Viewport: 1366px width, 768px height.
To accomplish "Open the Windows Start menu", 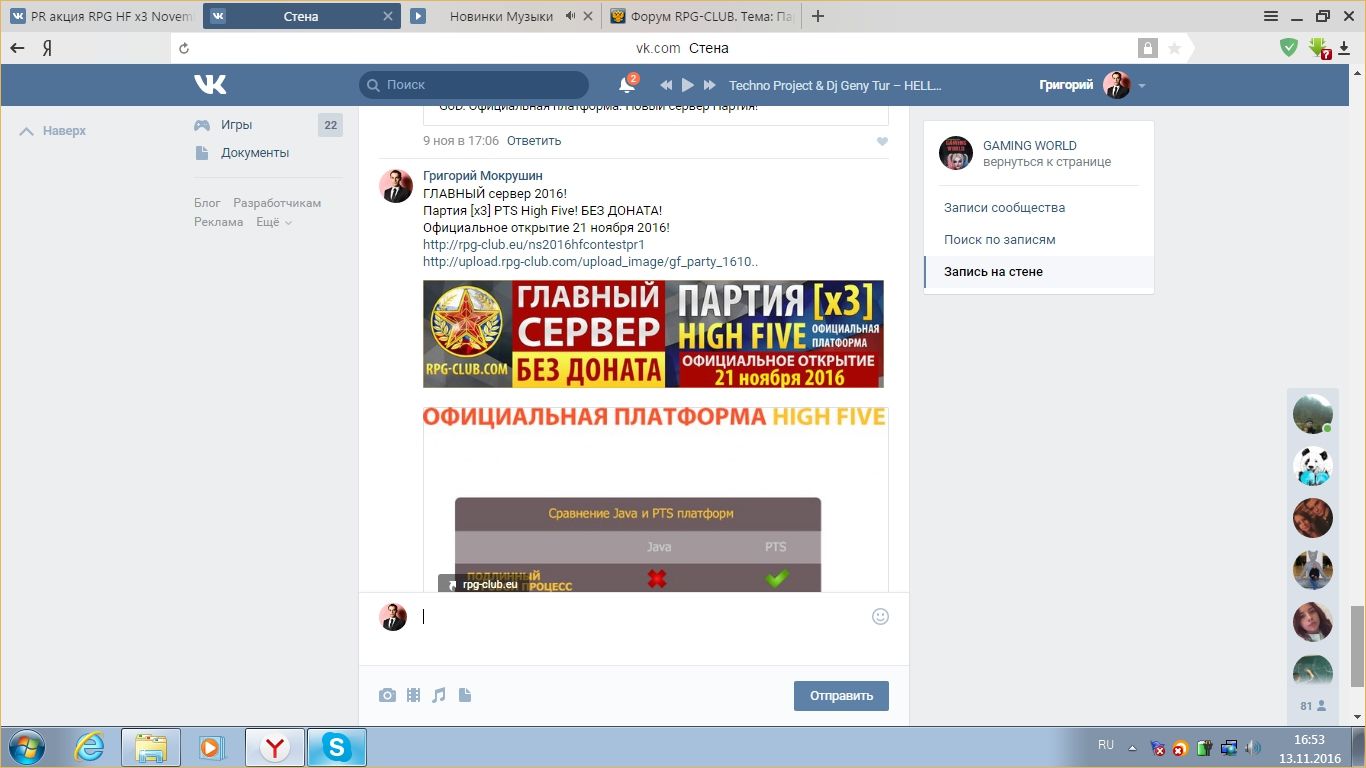I will 25,747.
